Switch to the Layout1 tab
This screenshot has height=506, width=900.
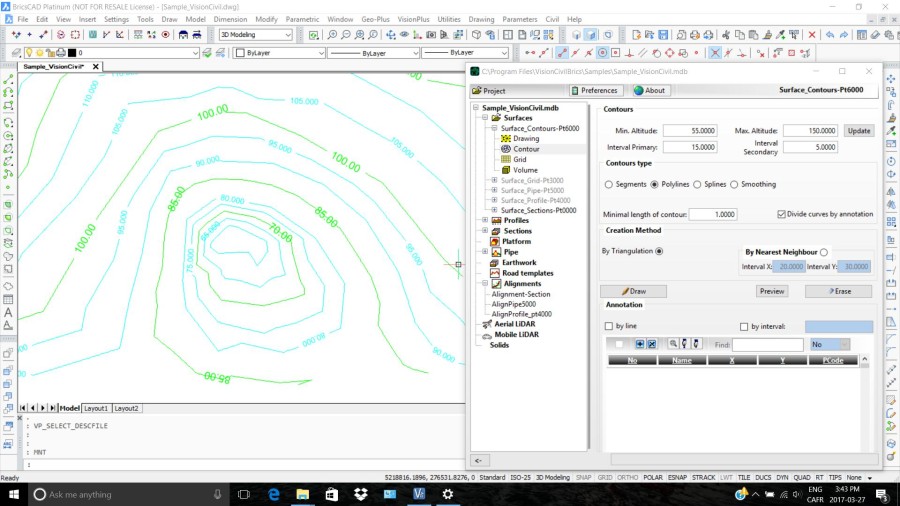pyautogui.click(x=96, y=408)
